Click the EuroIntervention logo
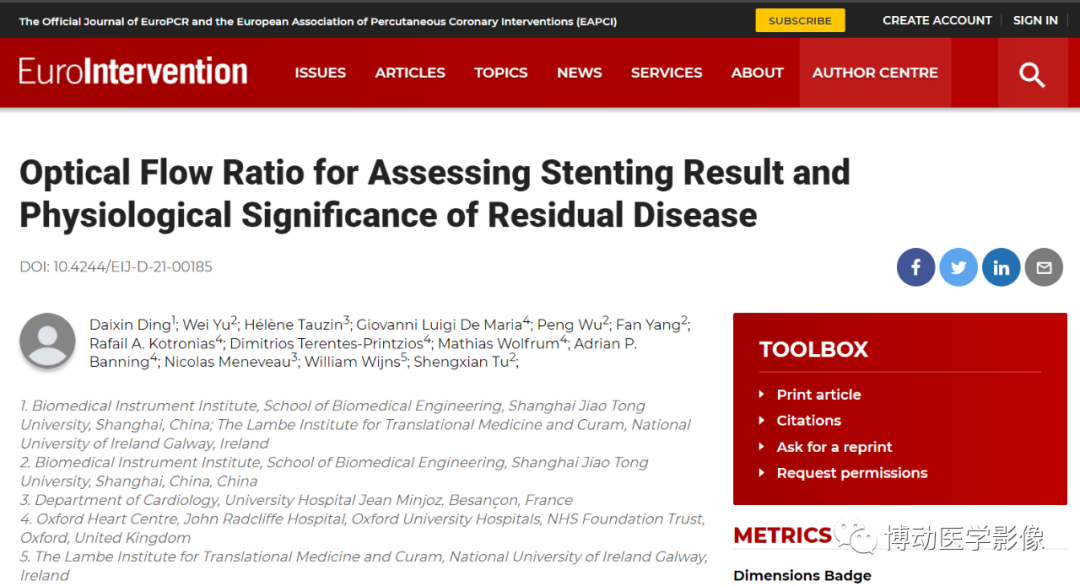The image size is (1080, 586). (133, 72)
